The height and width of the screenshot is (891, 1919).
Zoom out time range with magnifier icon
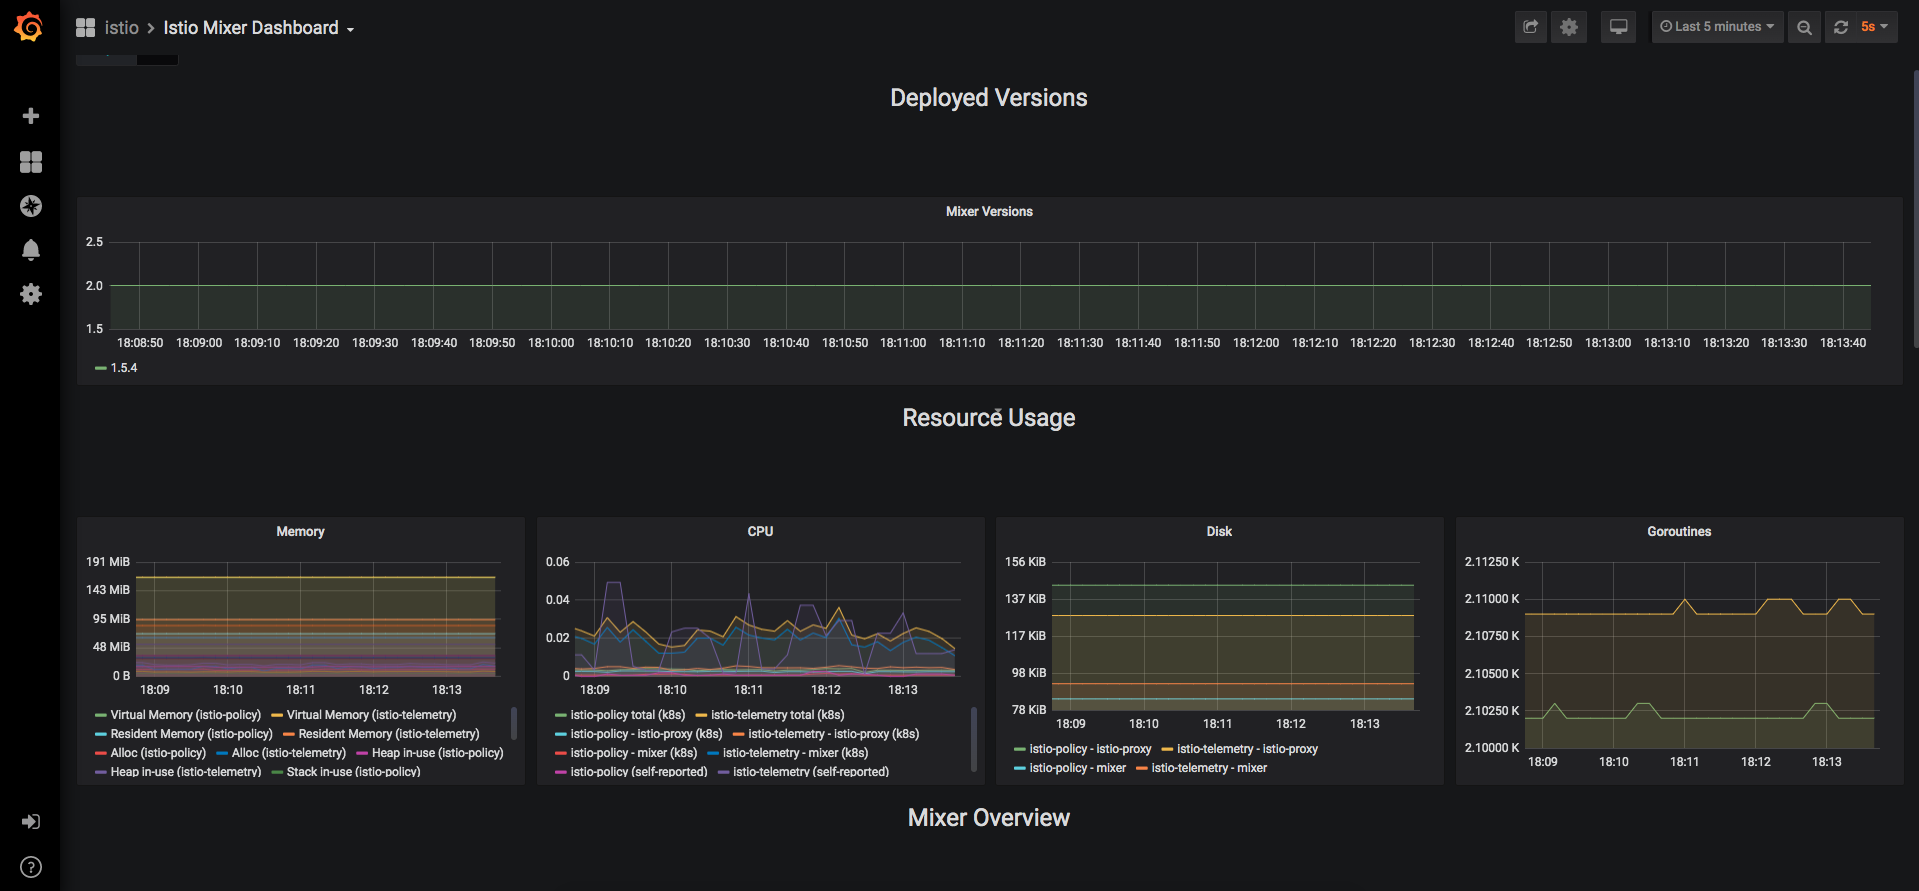1804,27
